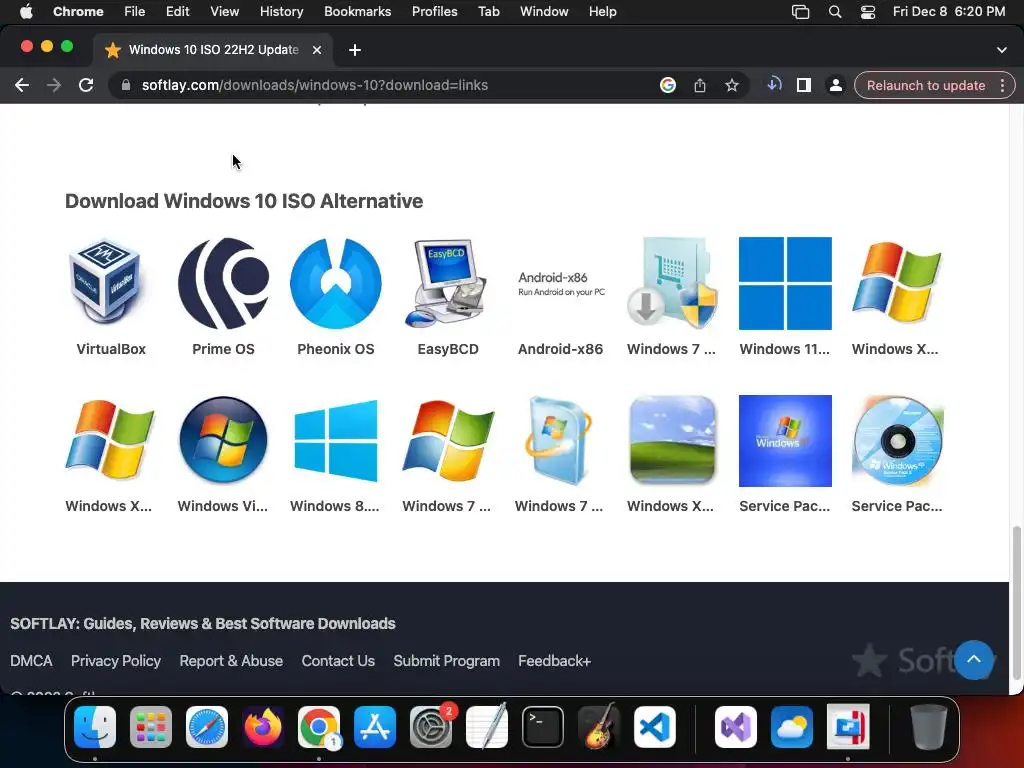Open System Settings in the Dock
The height and width of the screenshot is (768, 1024).
pyautogui.click(x=431, y=726)
